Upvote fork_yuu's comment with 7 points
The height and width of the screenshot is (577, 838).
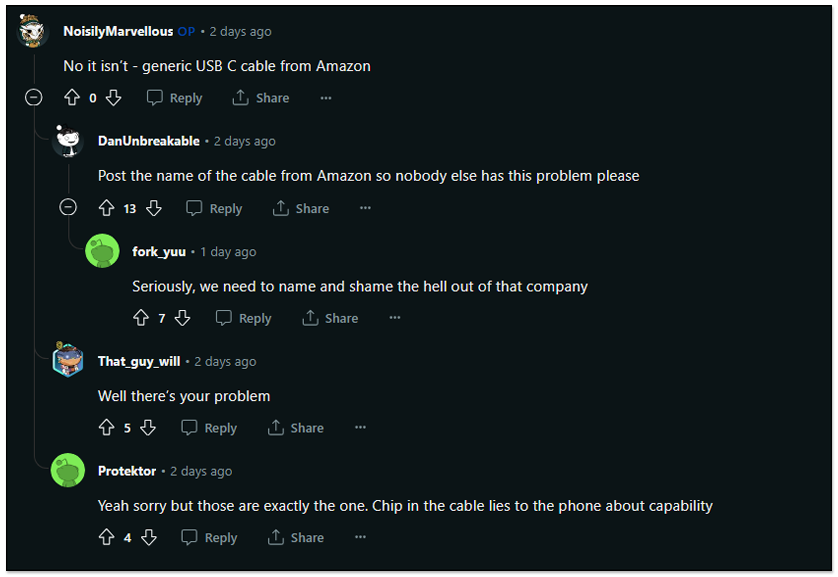[141, 318]
